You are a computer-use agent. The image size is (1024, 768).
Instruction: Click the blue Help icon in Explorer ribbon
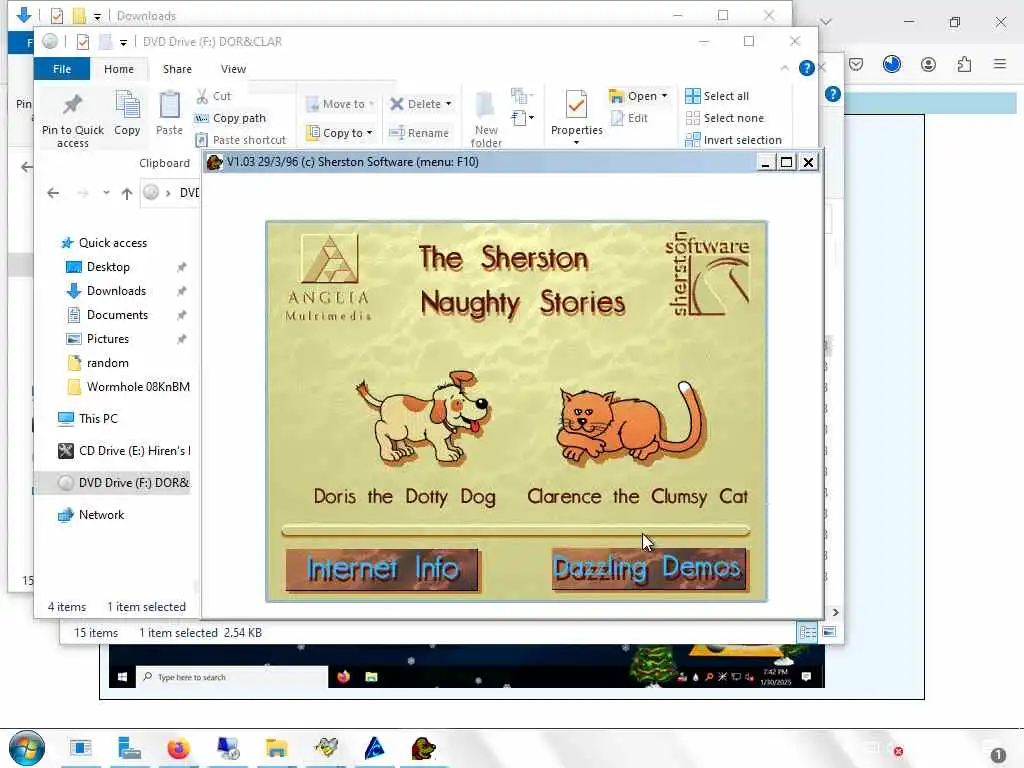pyautogui.click(x=807, y=68)
